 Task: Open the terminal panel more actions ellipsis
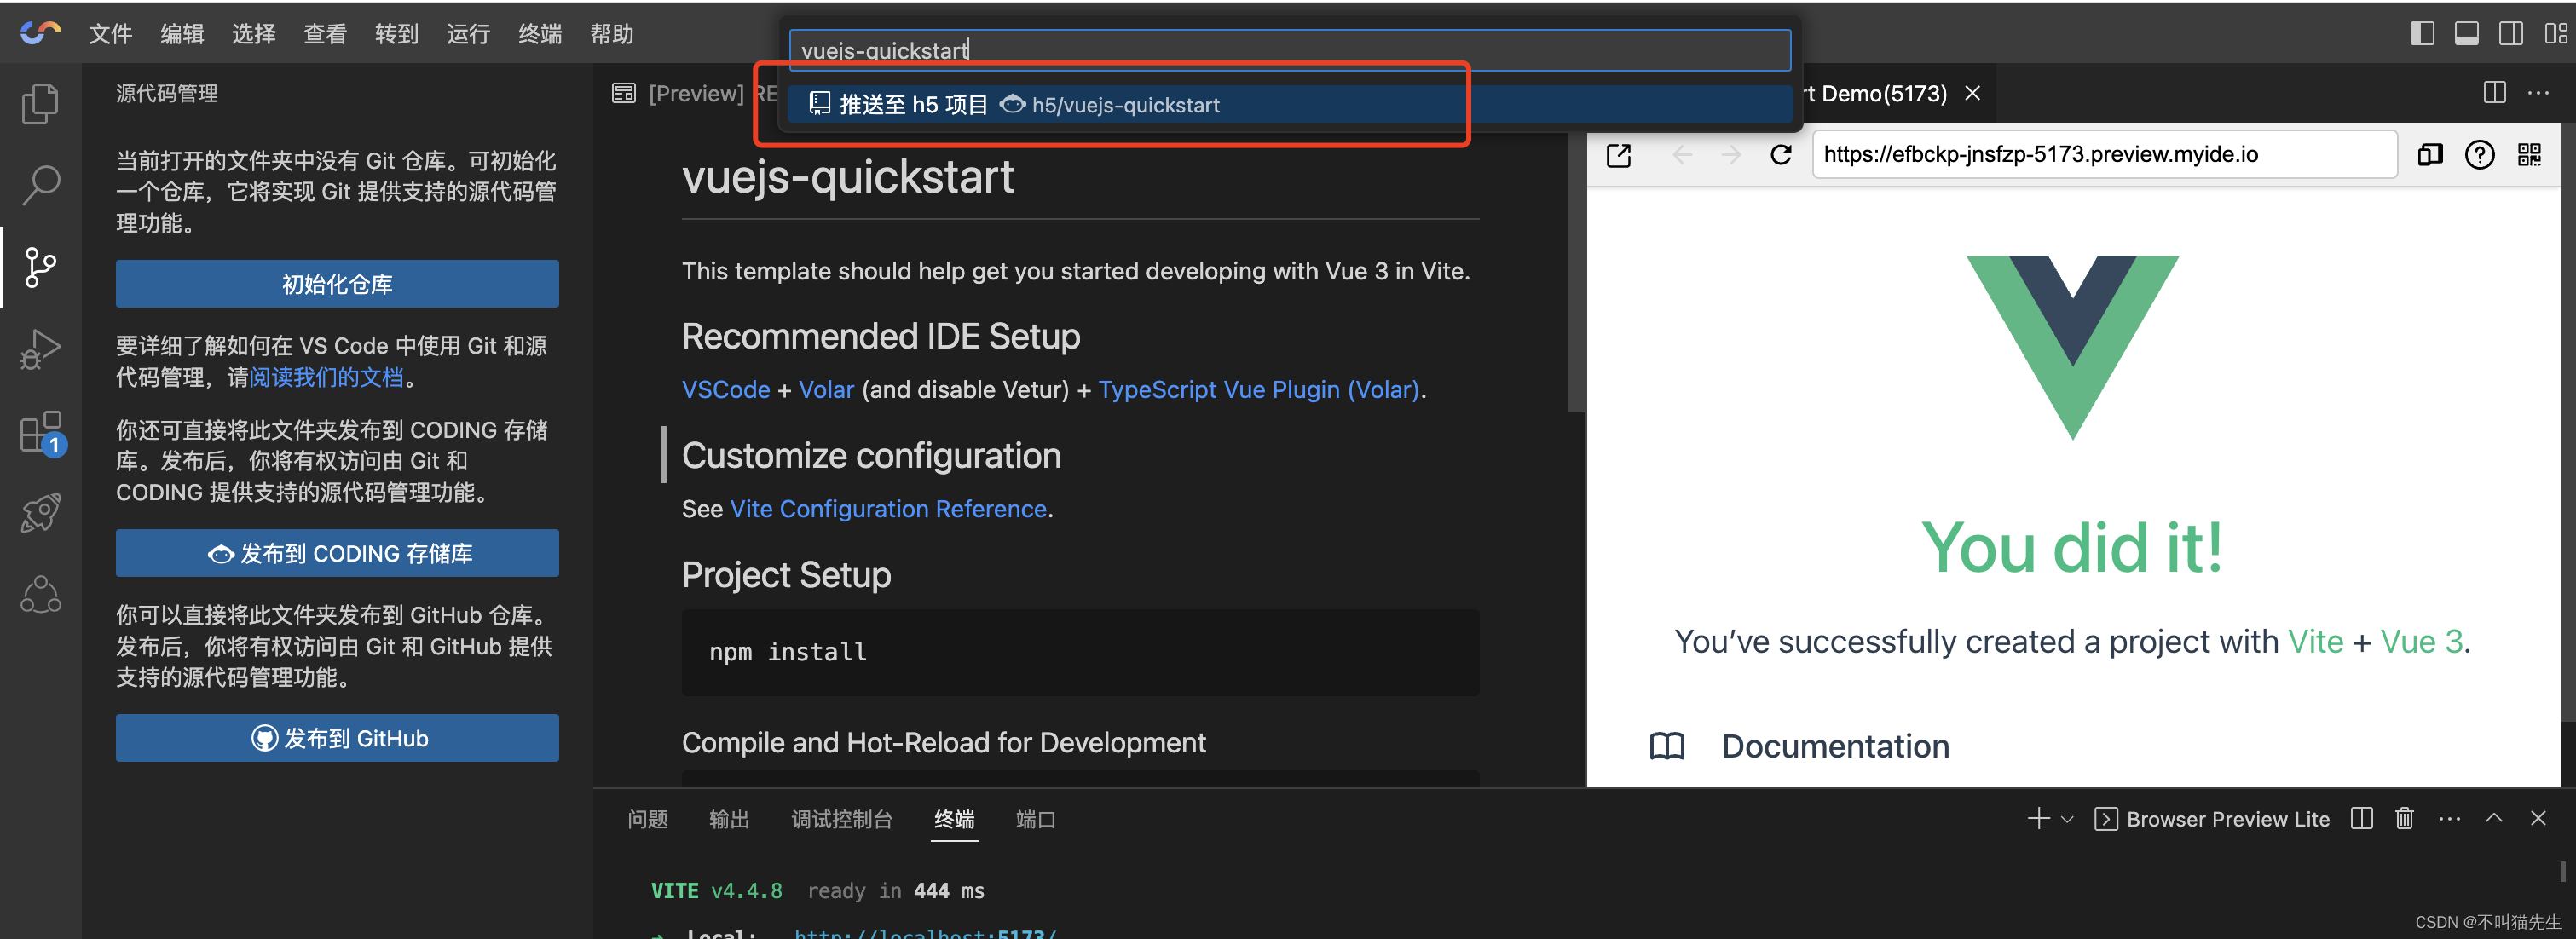click(2449, 818)
